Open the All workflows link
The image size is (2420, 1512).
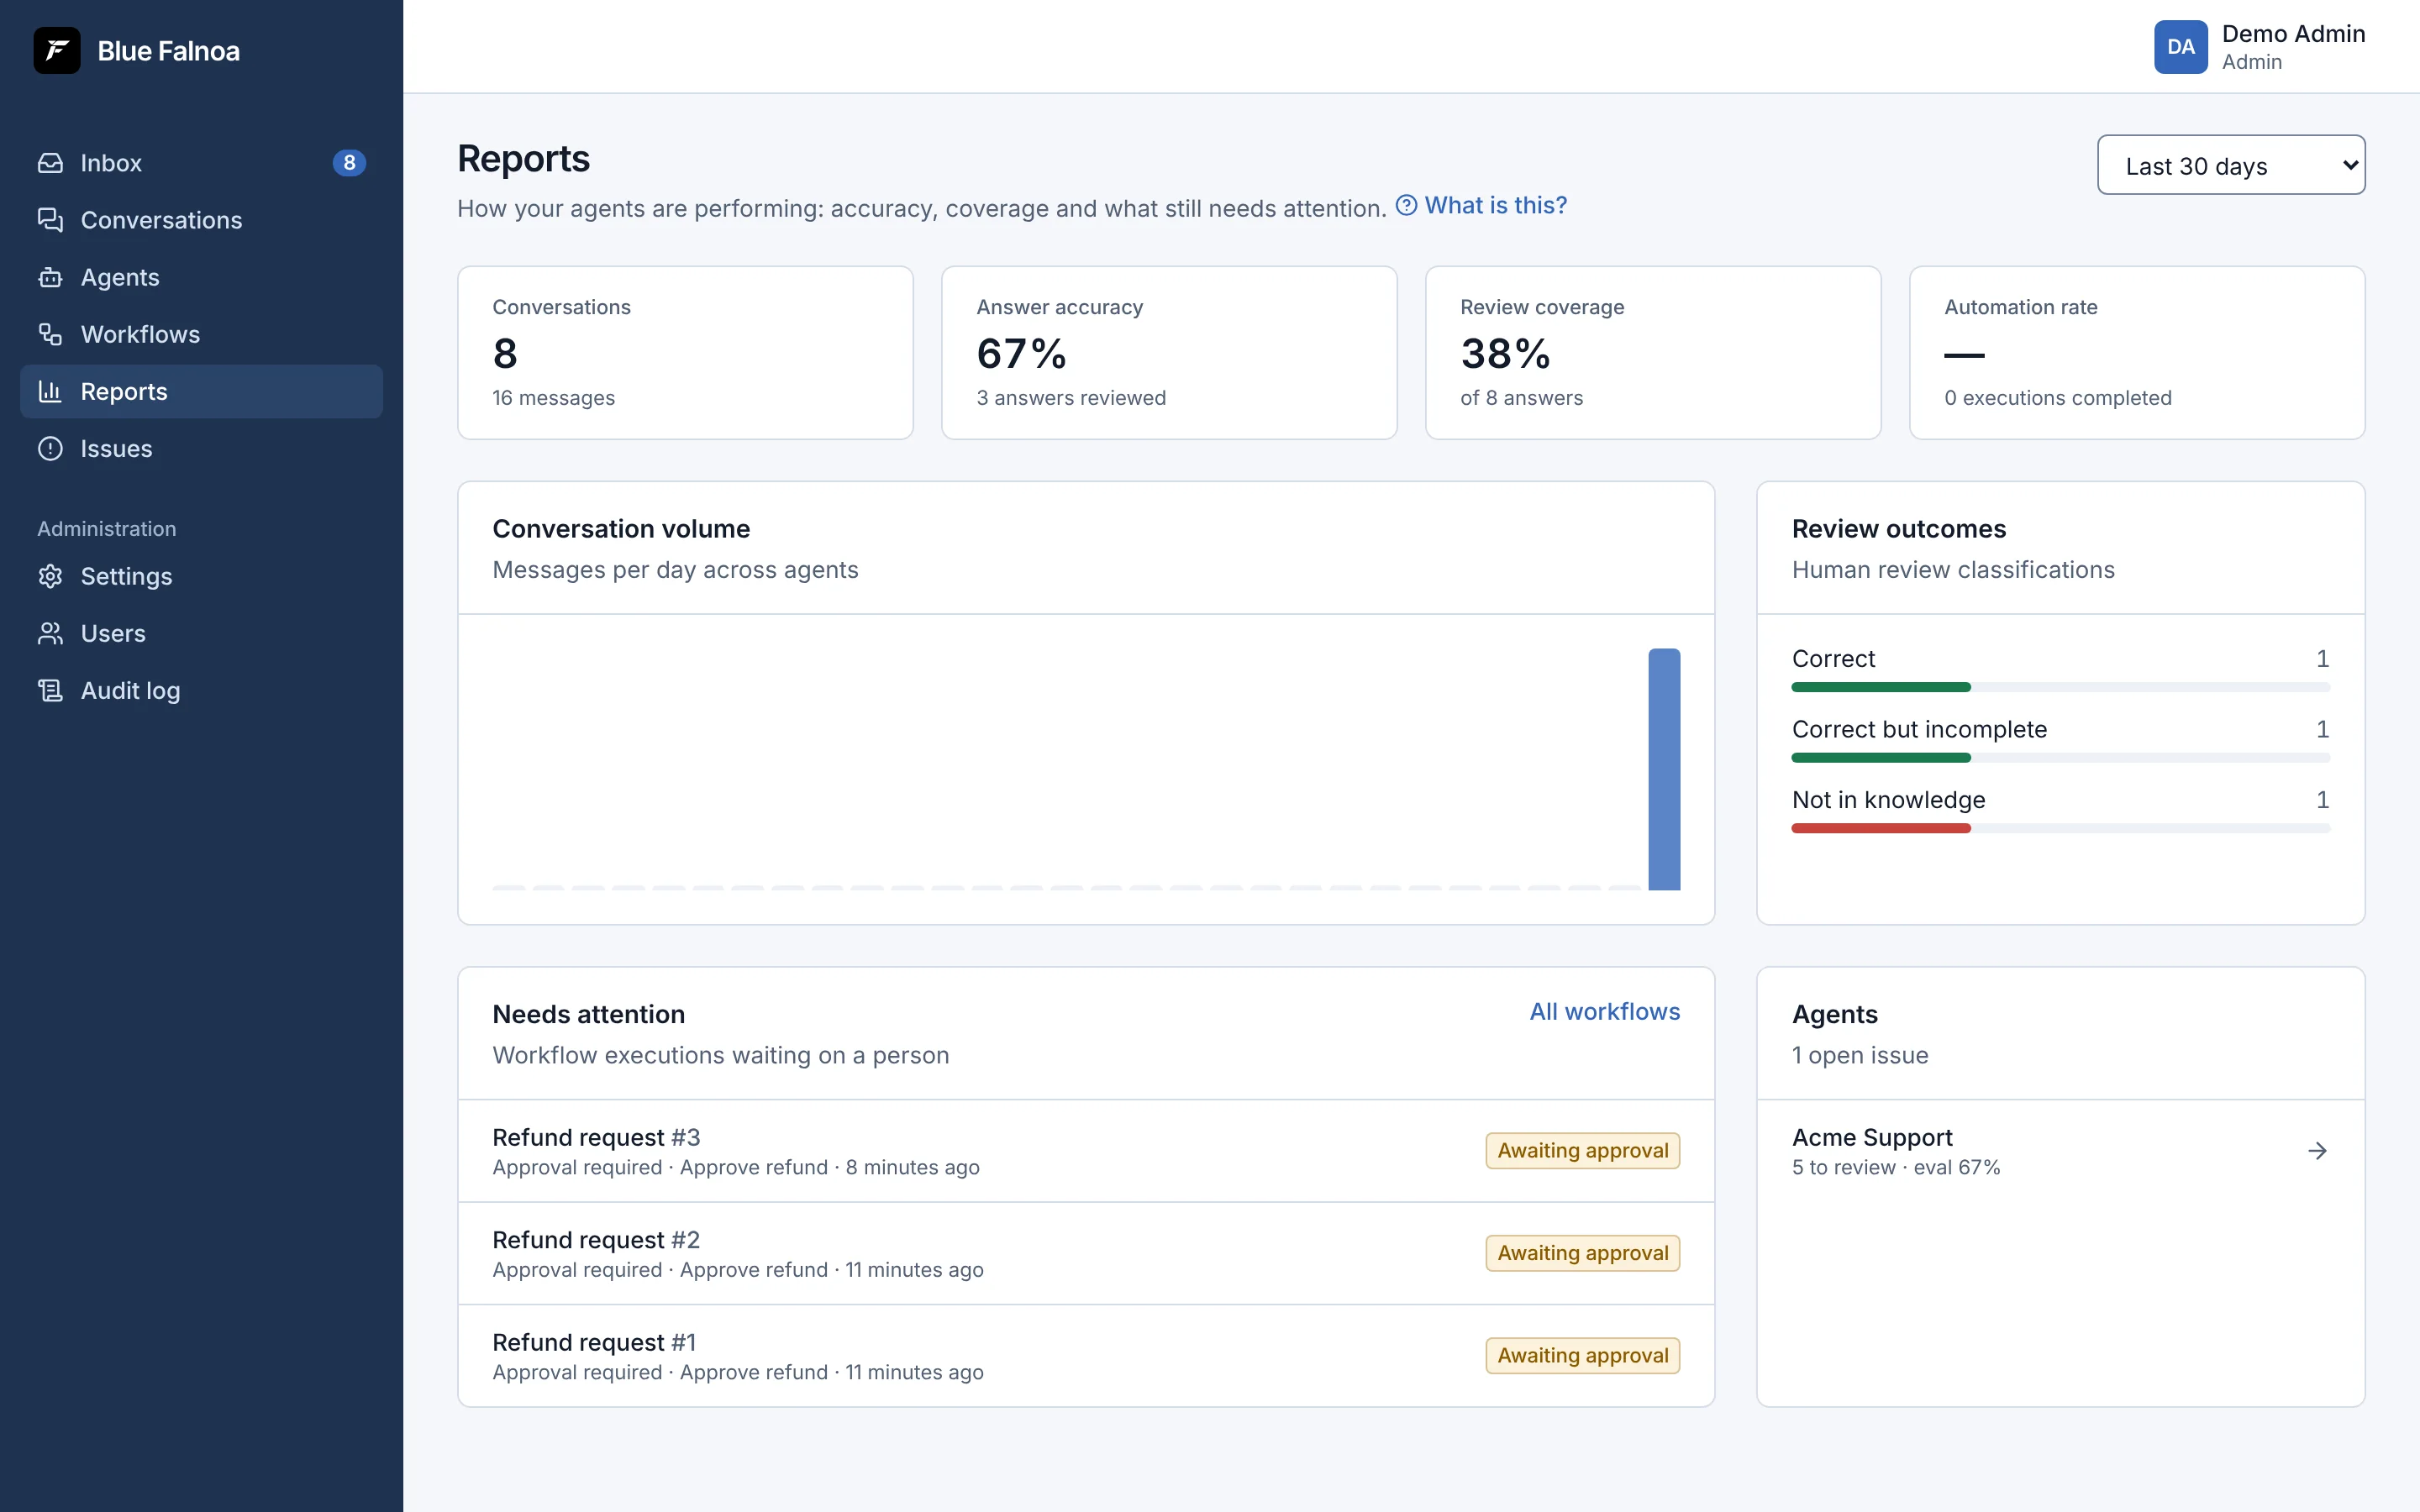1604,1012
